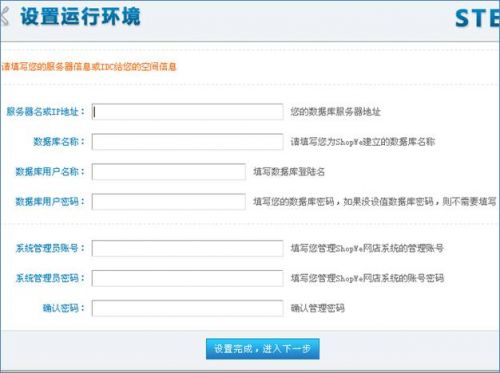Click the hint 填写您管理ShopYe网店系统的管理账号
Viewport: 500px width, 373px height.
367,248
